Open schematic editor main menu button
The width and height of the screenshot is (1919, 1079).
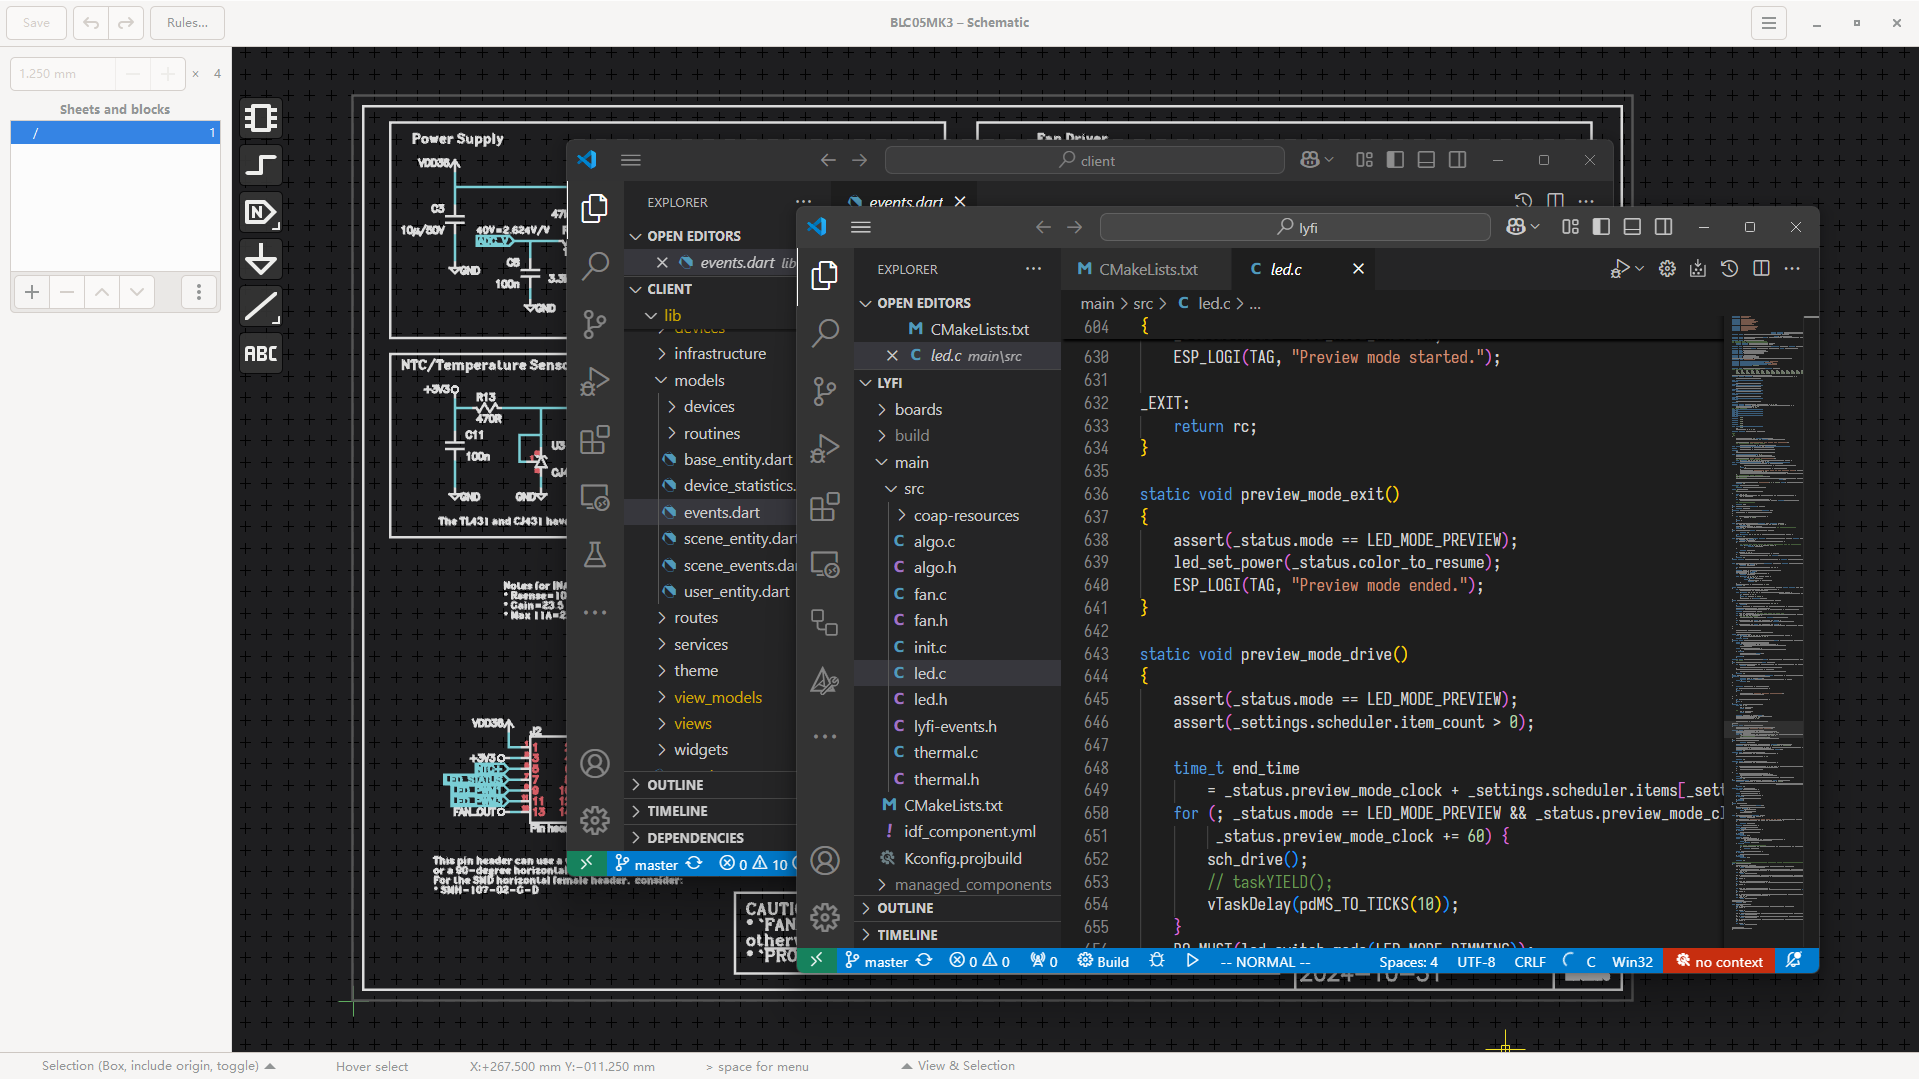(x=1769, y=22)
